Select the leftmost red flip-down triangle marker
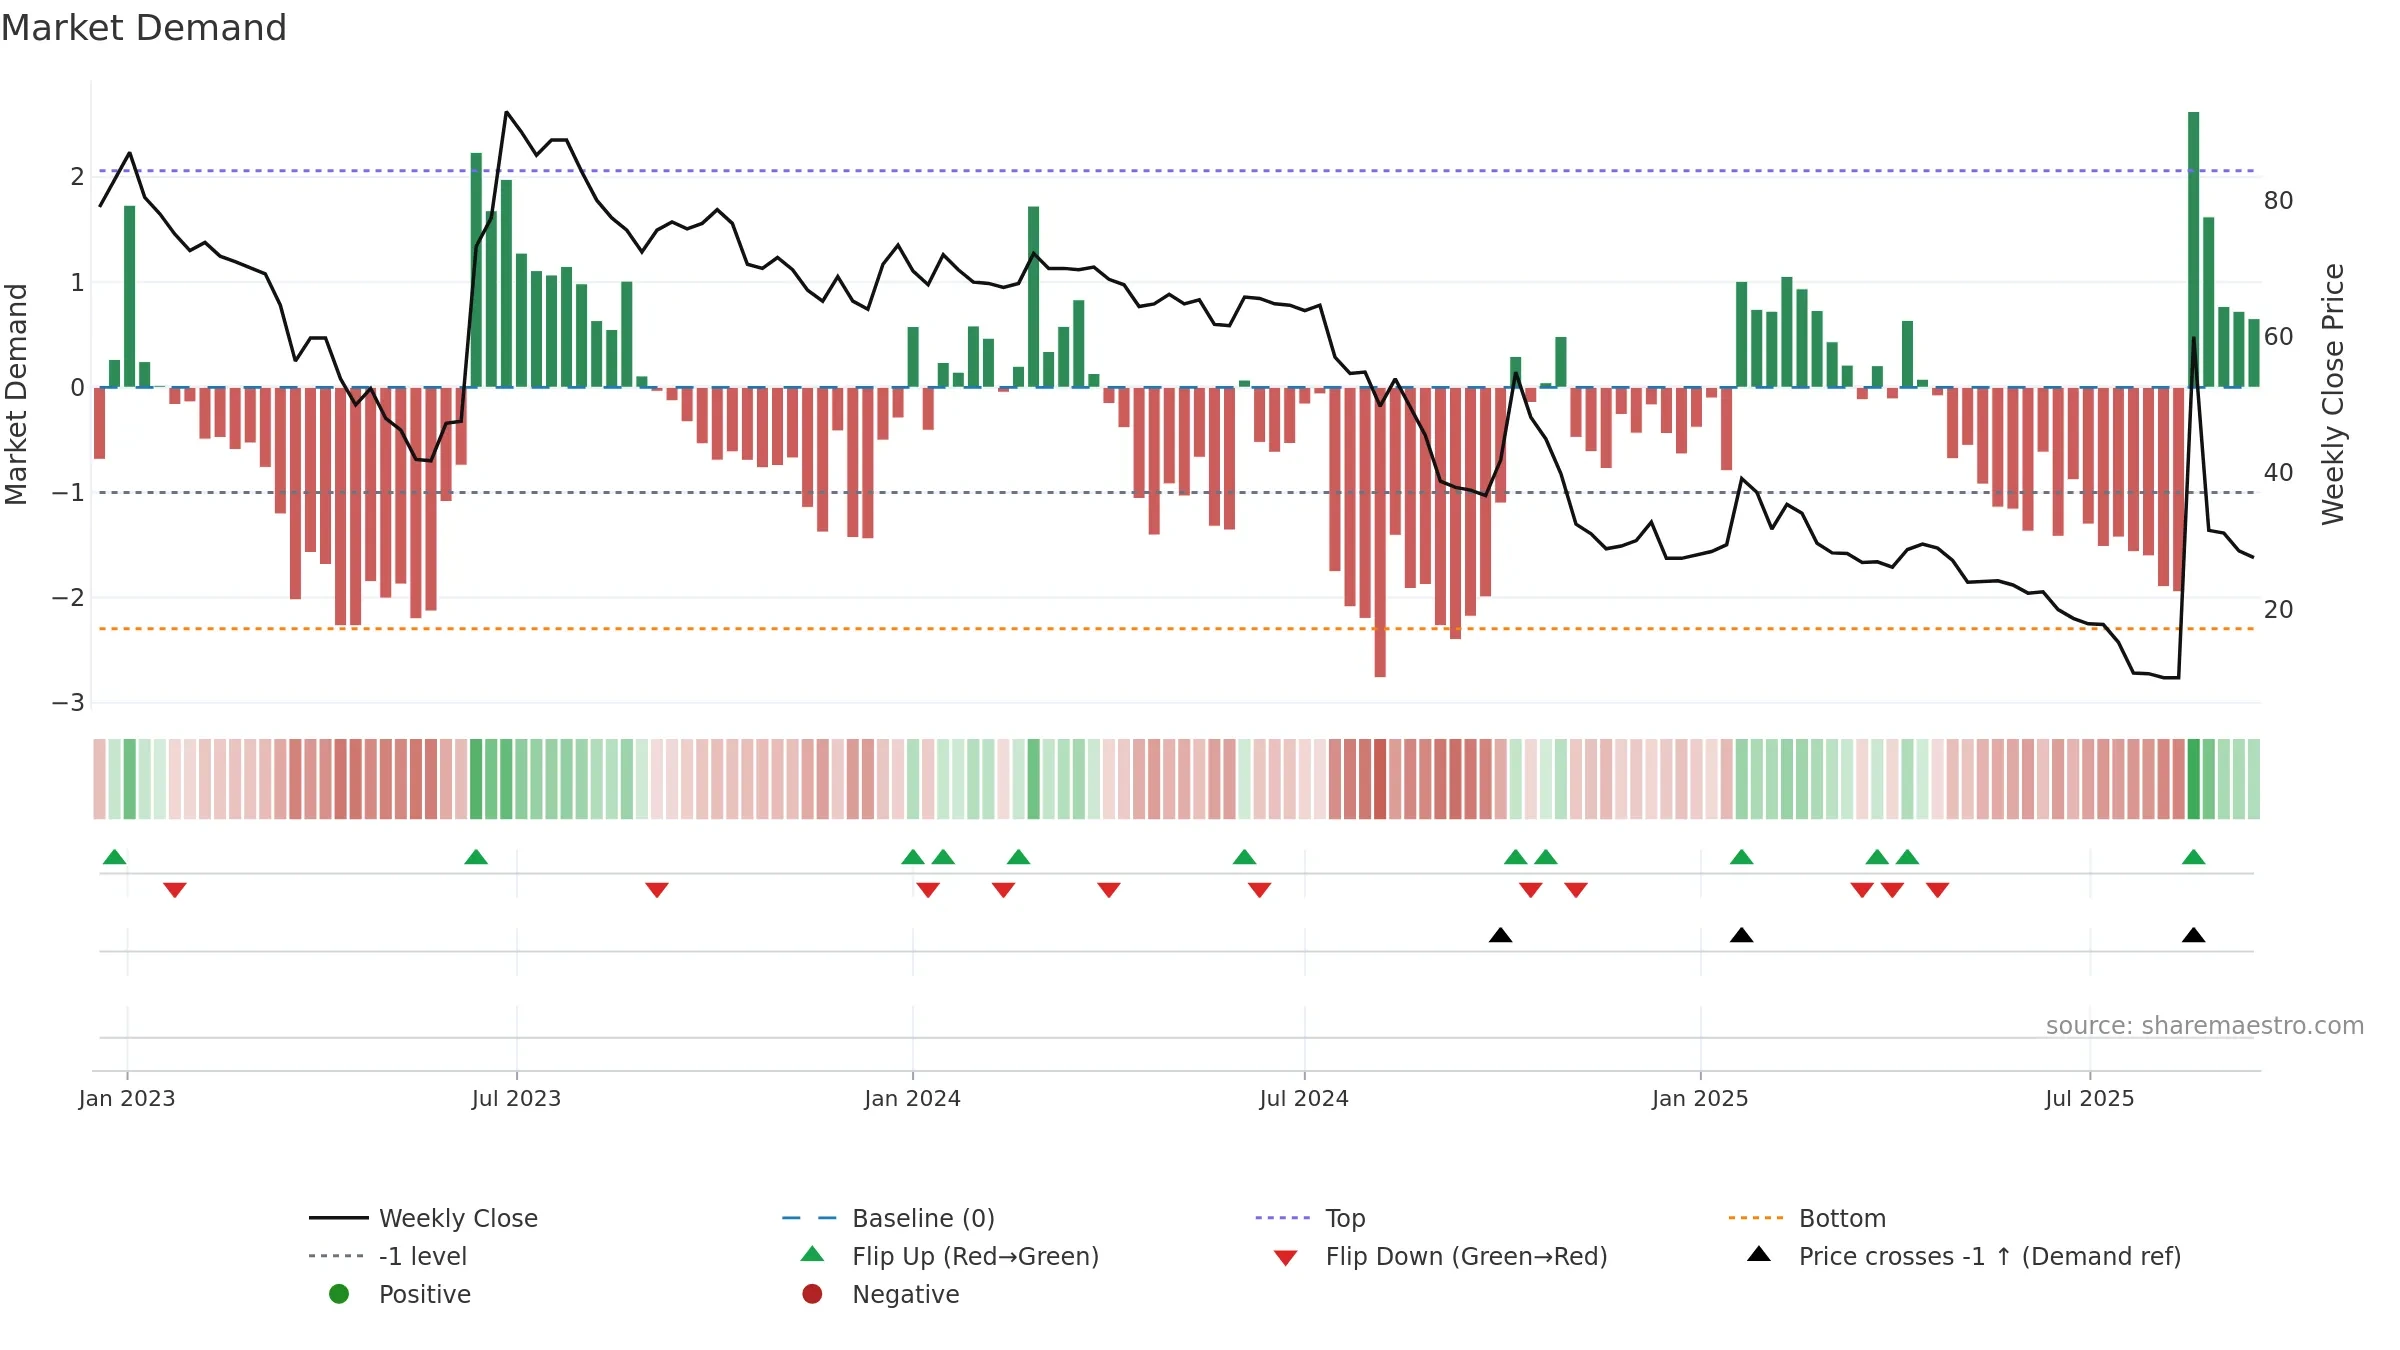2400x1350 pixels. [x=175, y=890]
